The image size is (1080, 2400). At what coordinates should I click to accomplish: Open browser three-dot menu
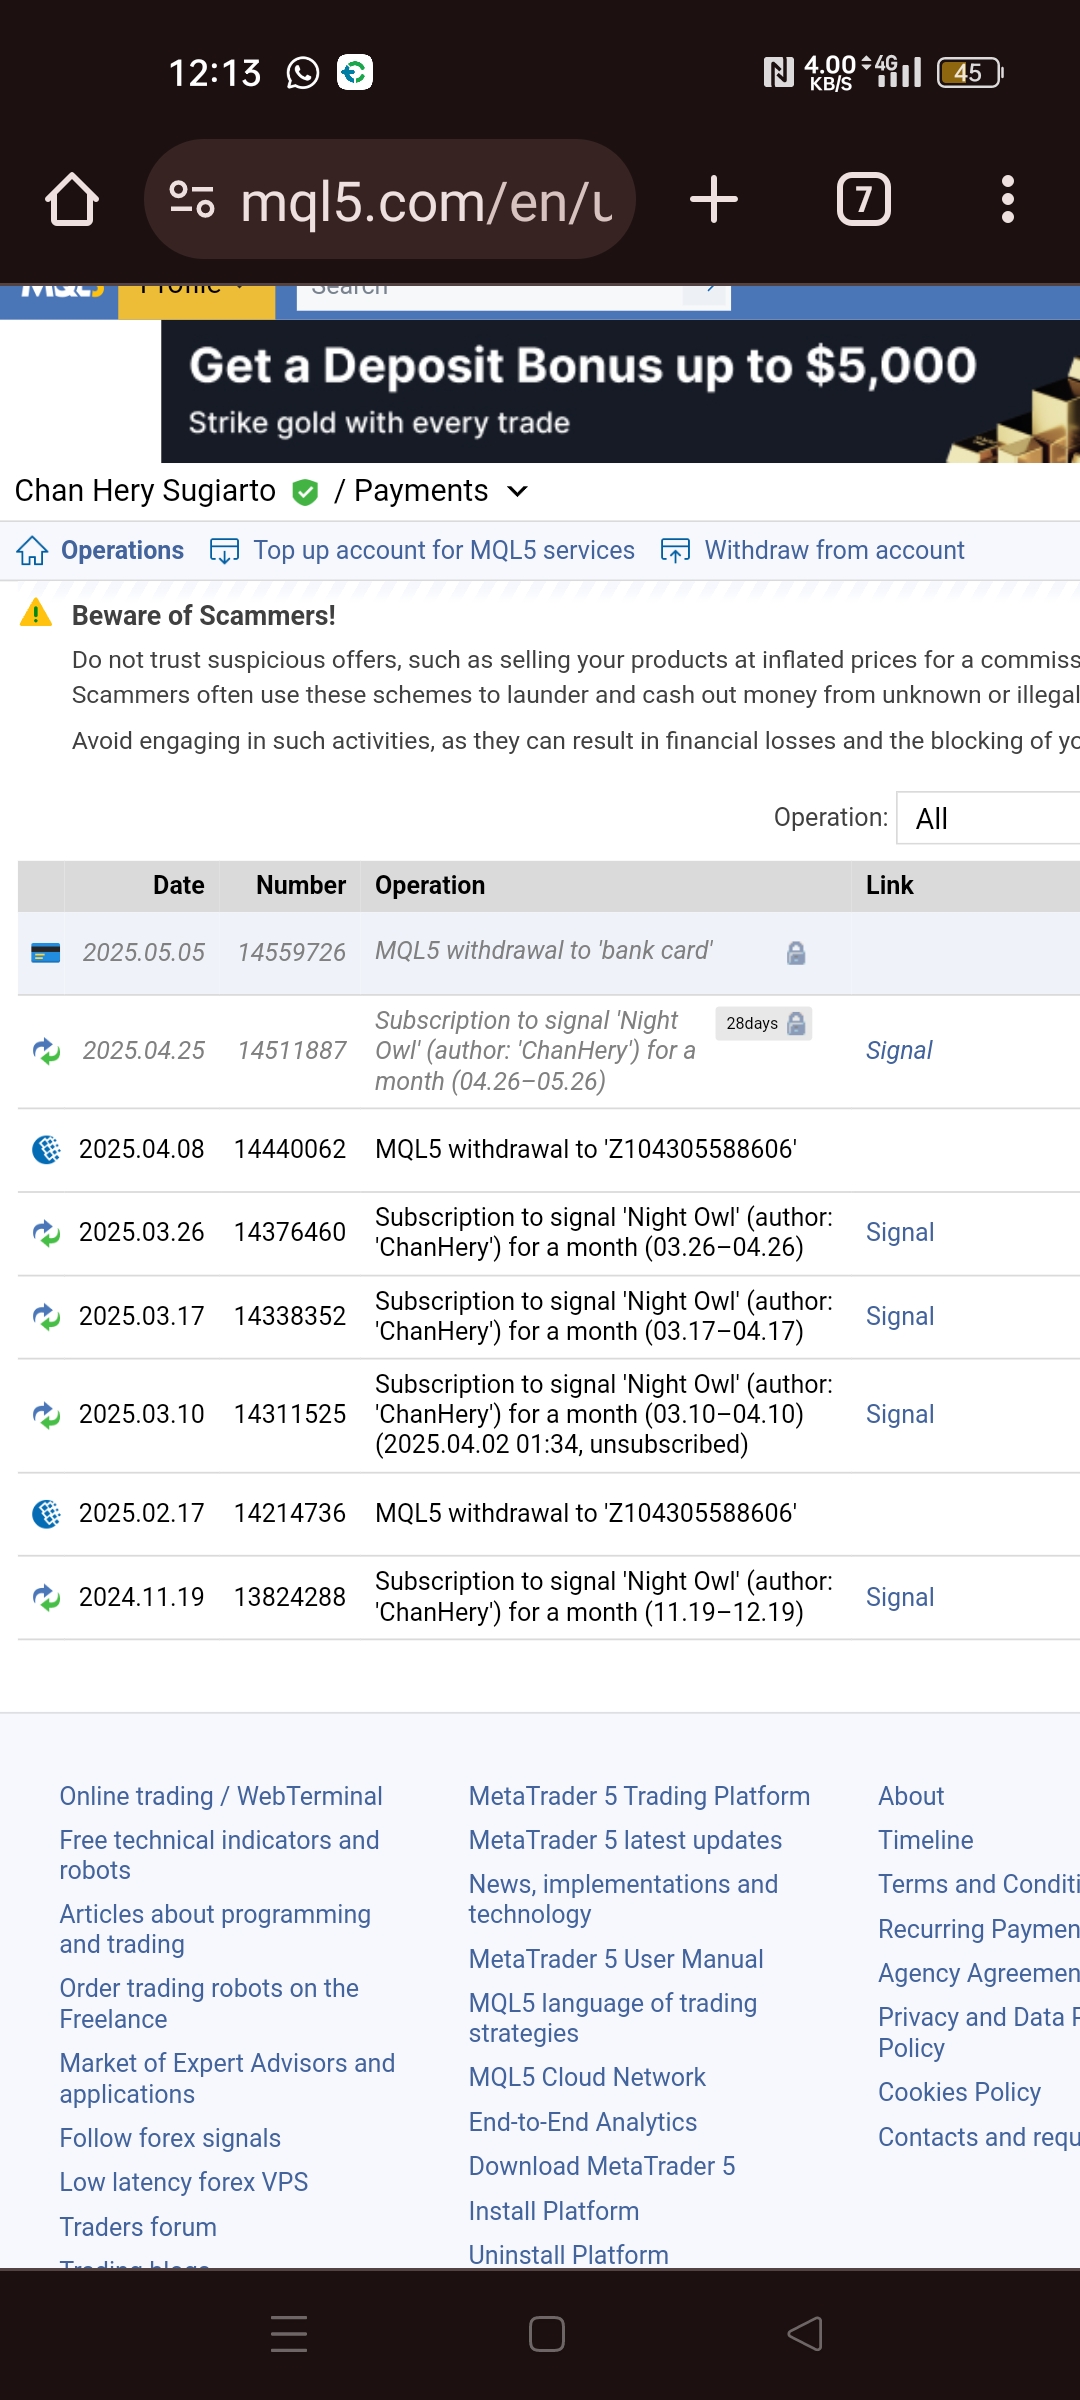1007,199
